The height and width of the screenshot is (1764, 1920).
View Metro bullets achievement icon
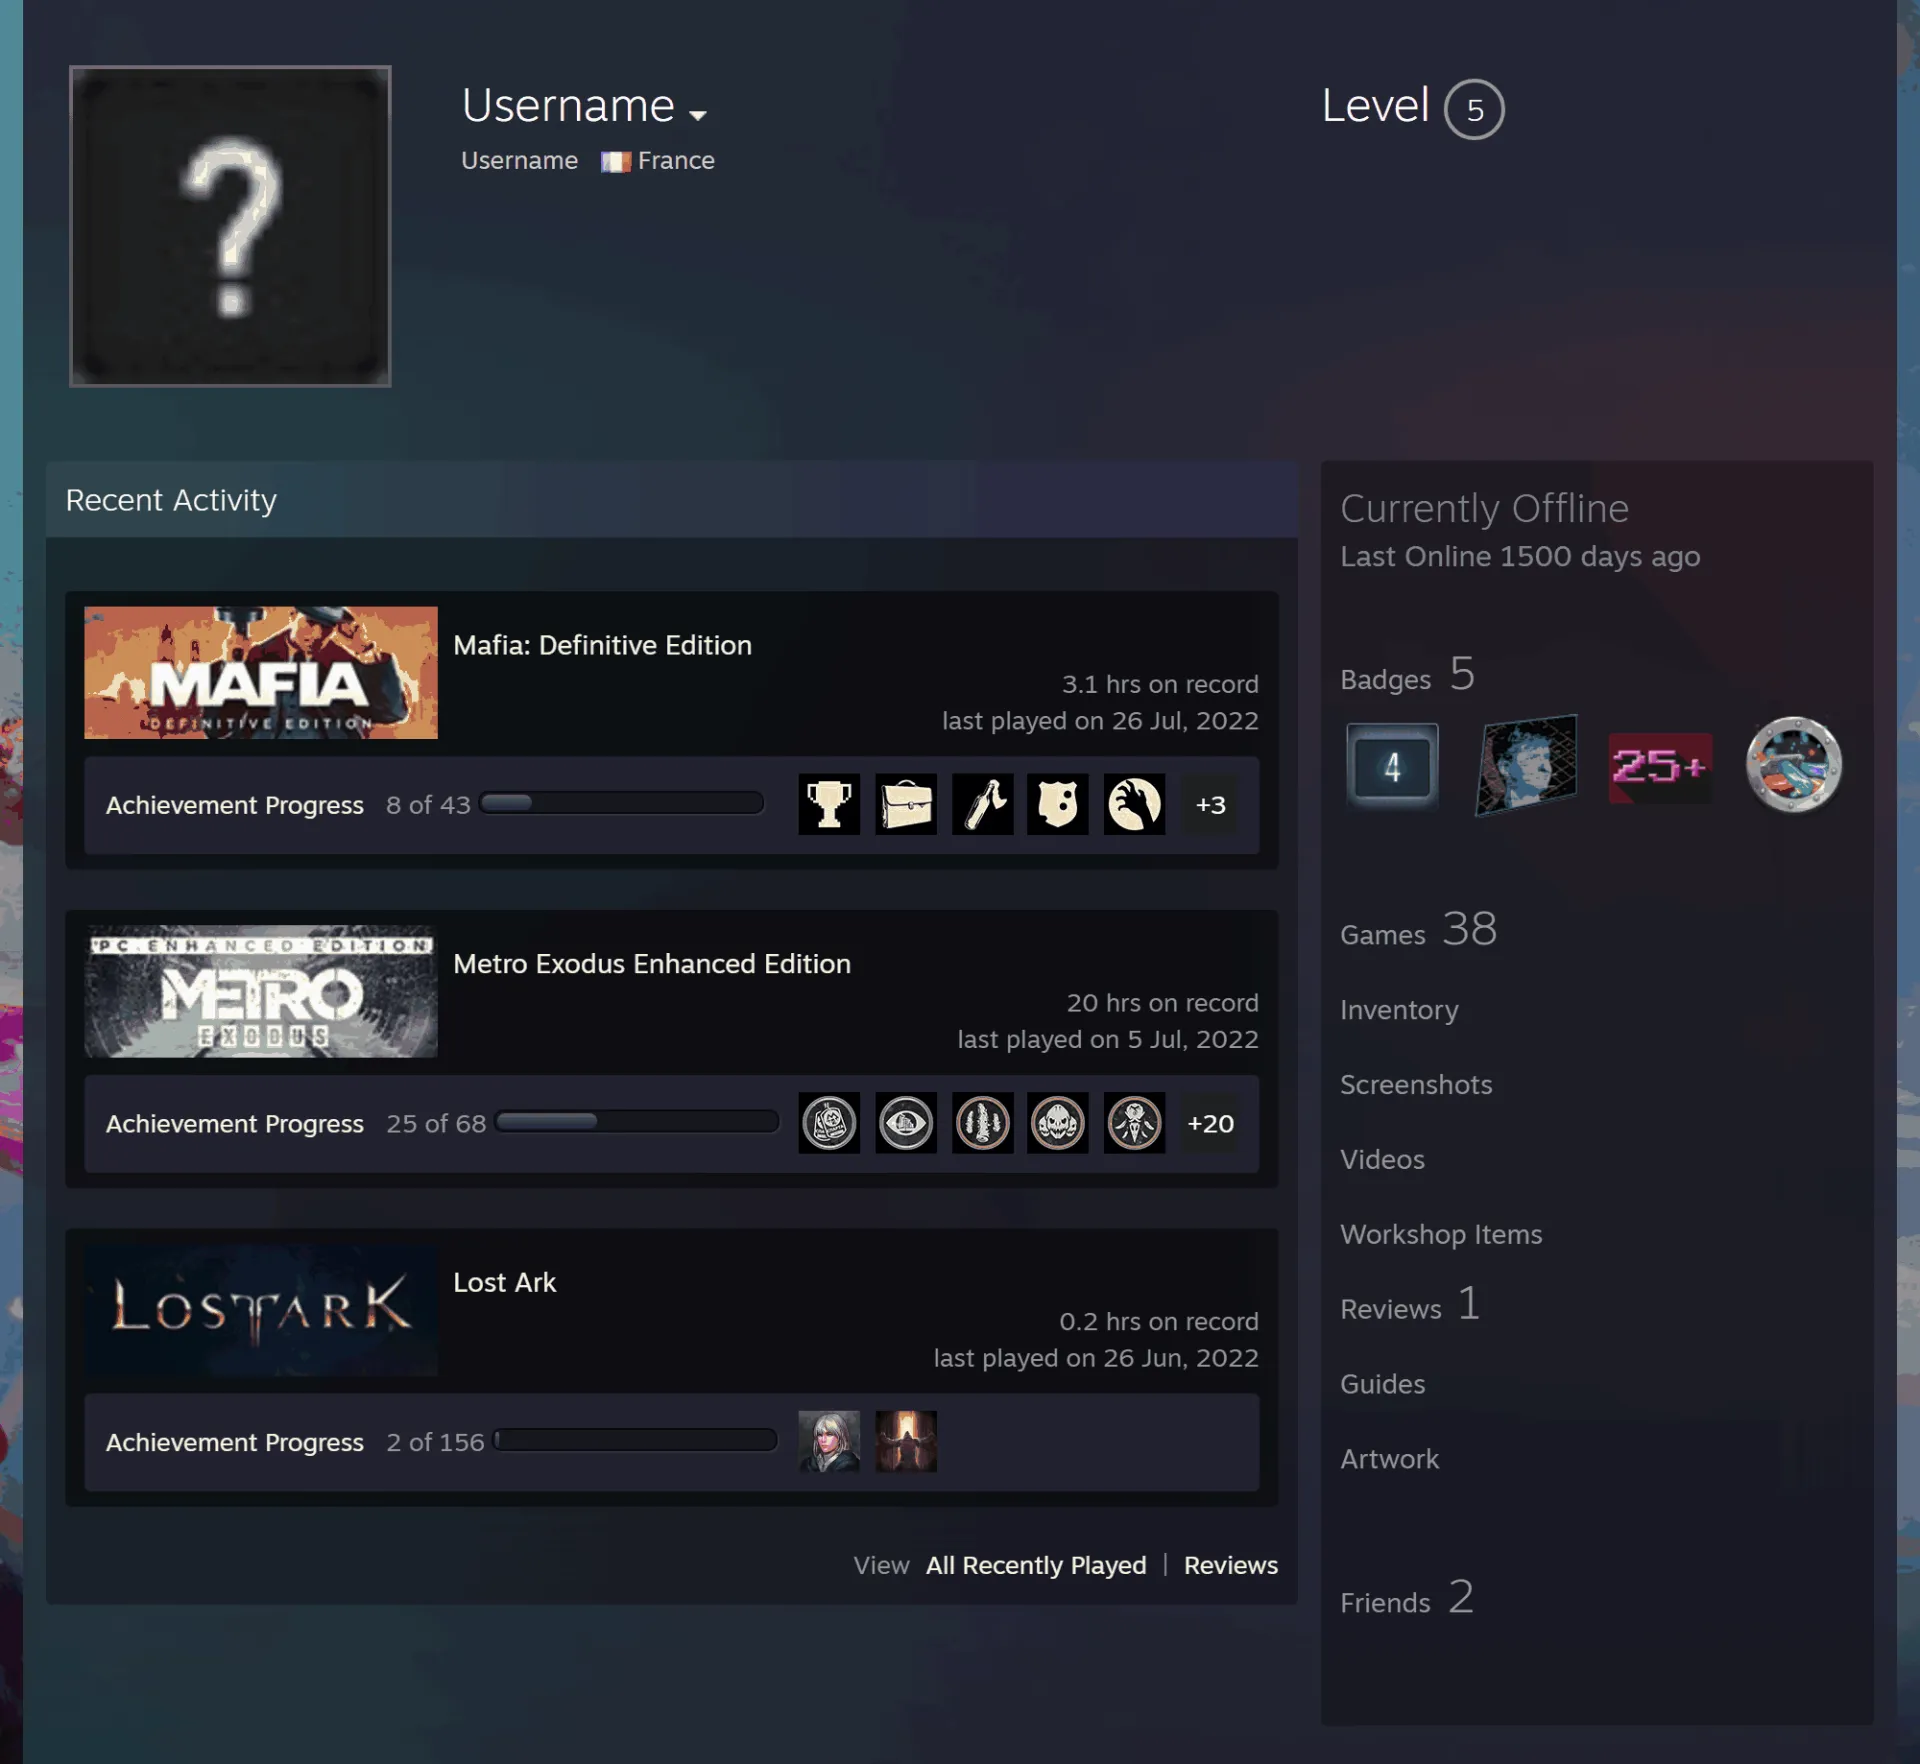coord(982,1123)
